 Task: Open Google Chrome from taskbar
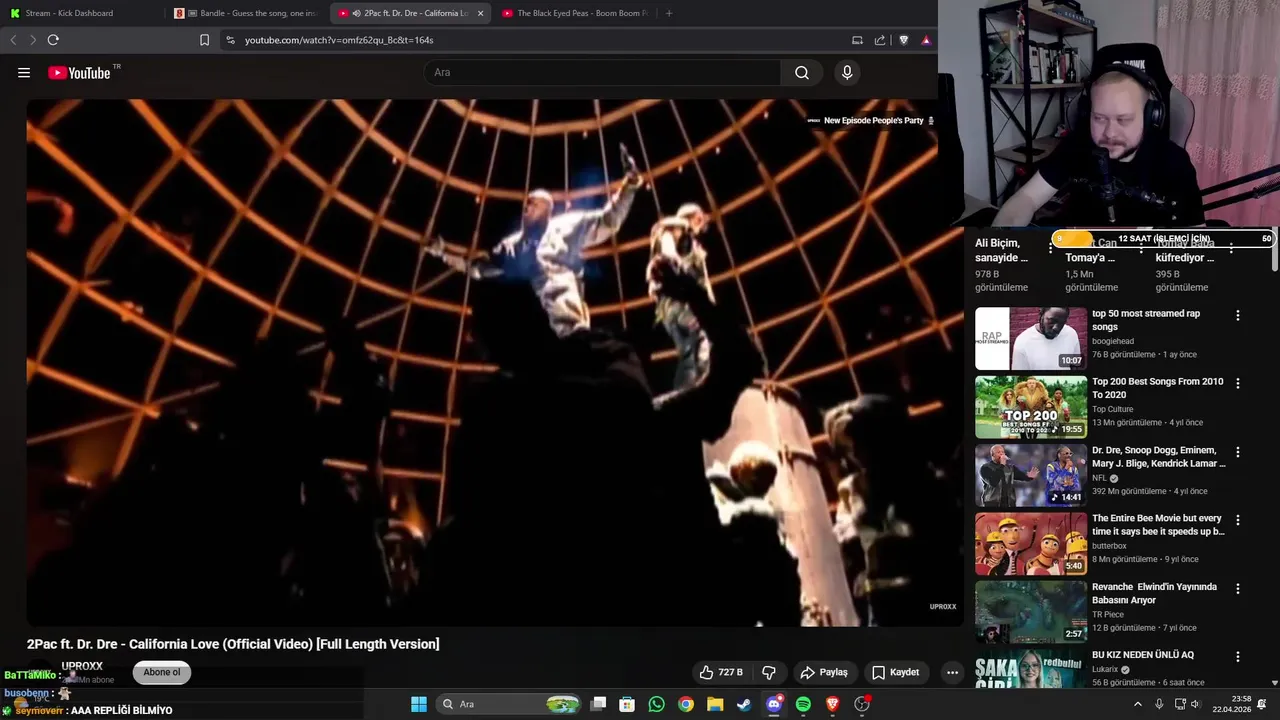pyautogui.click(x=686, y=704)
